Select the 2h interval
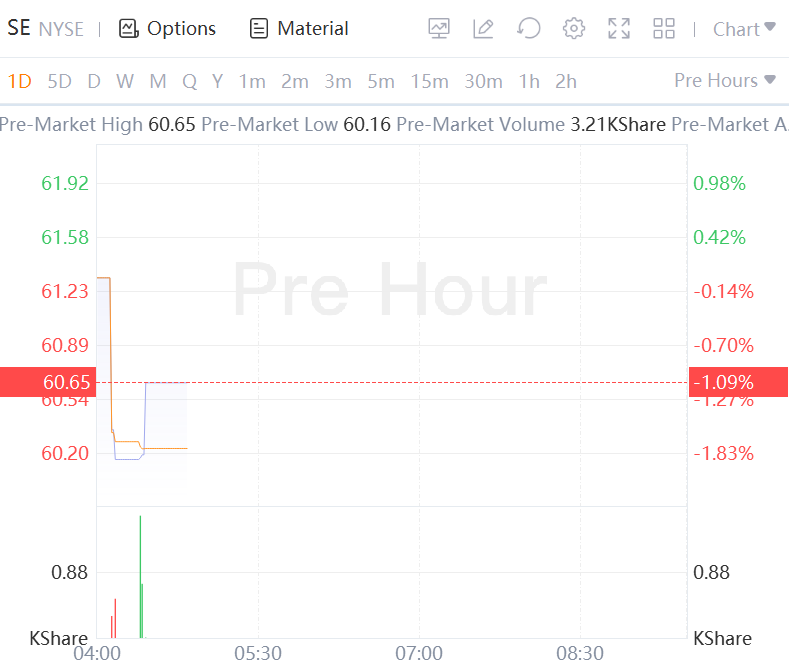 [566, 81]
